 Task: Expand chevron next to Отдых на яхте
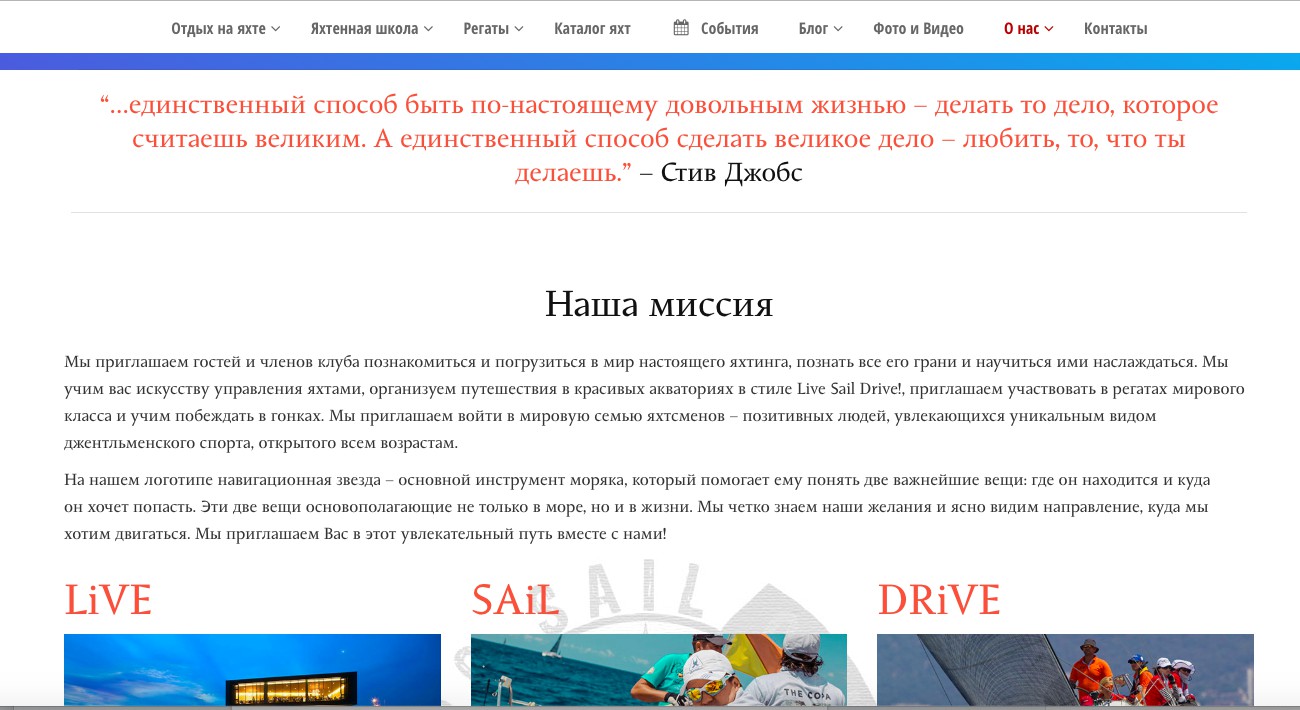(276, 29)
